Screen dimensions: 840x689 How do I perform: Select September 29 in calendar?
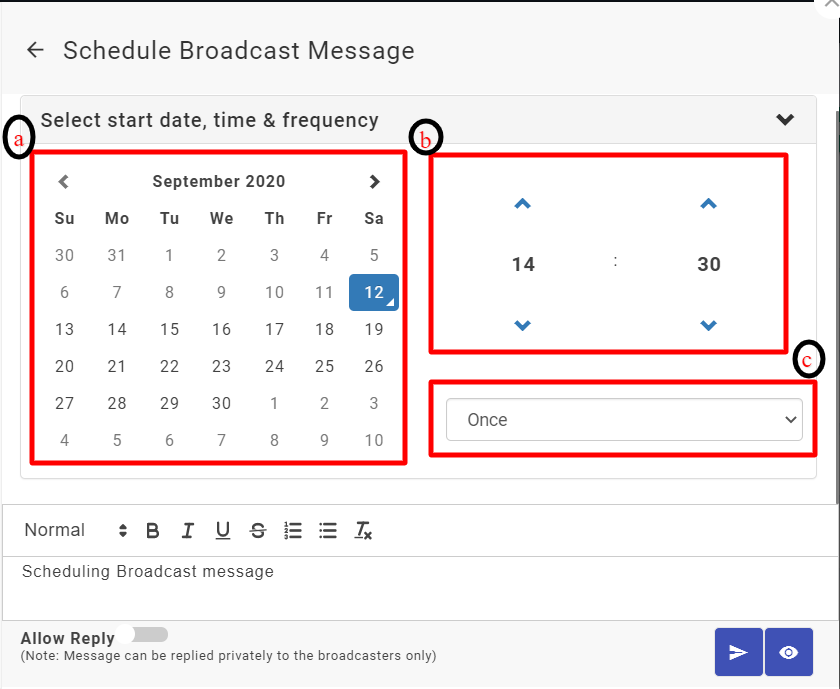tap(169, 403)
